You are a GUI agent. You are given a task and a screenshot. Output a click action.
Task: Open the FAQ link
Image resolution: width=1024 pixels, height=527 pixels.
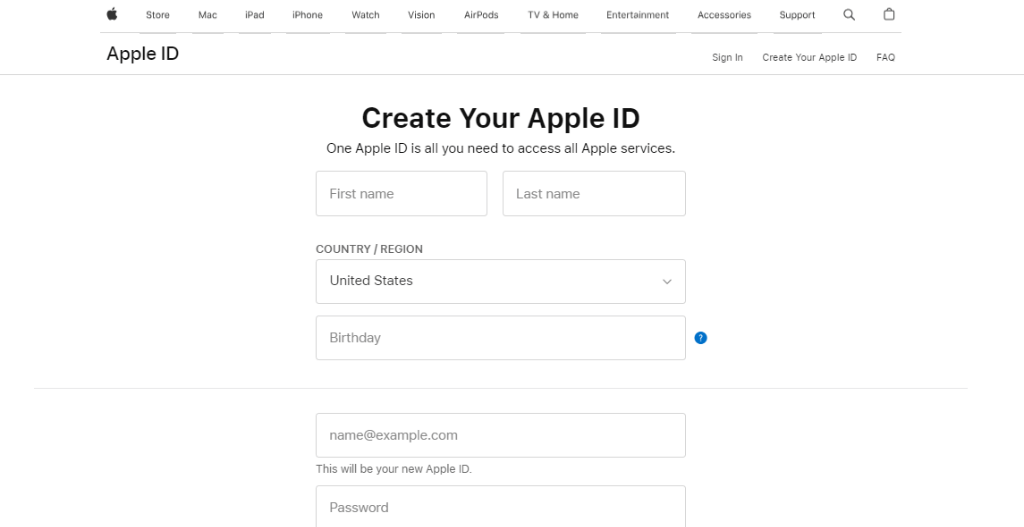(885, 58)
